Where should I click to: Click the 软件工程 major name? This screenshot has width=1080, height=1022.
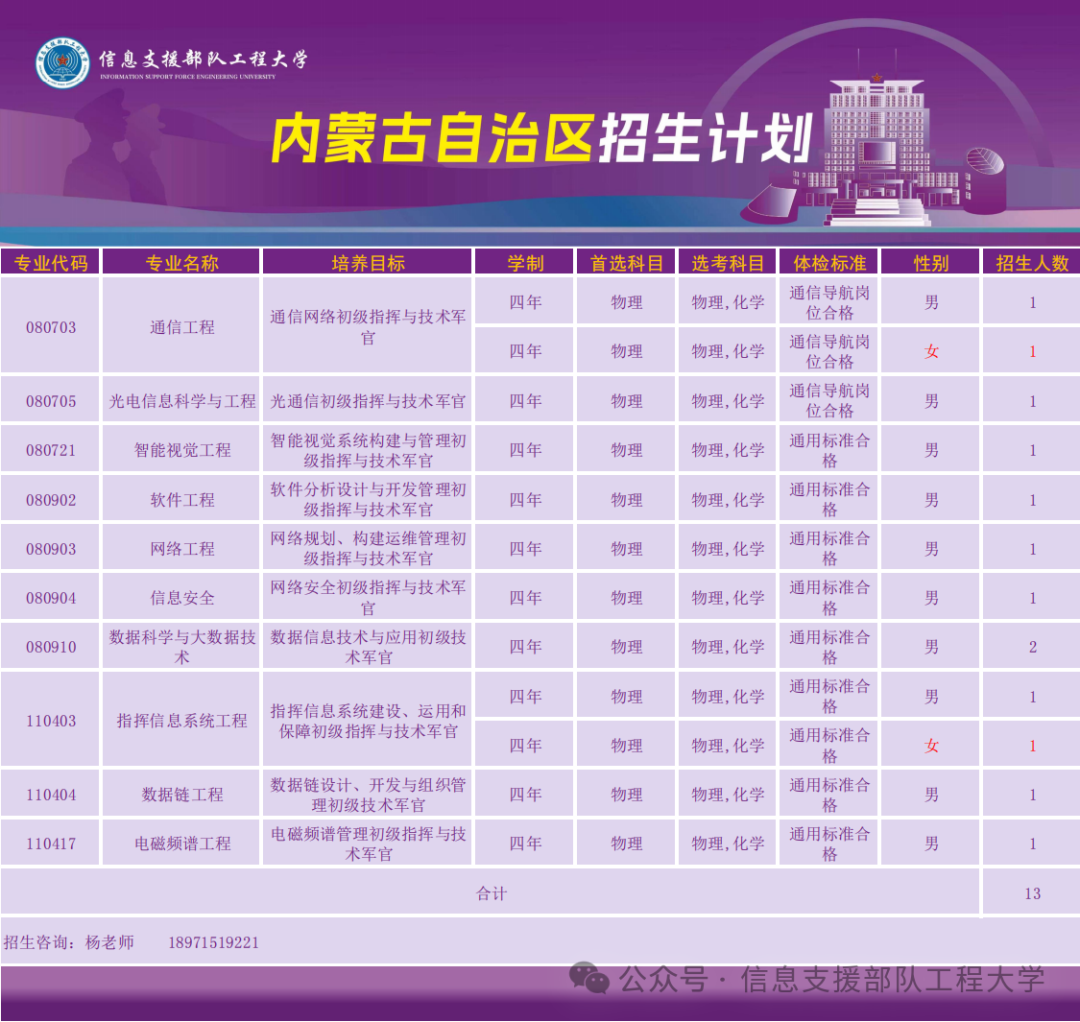pyautogui.click(x=182, y=500)
